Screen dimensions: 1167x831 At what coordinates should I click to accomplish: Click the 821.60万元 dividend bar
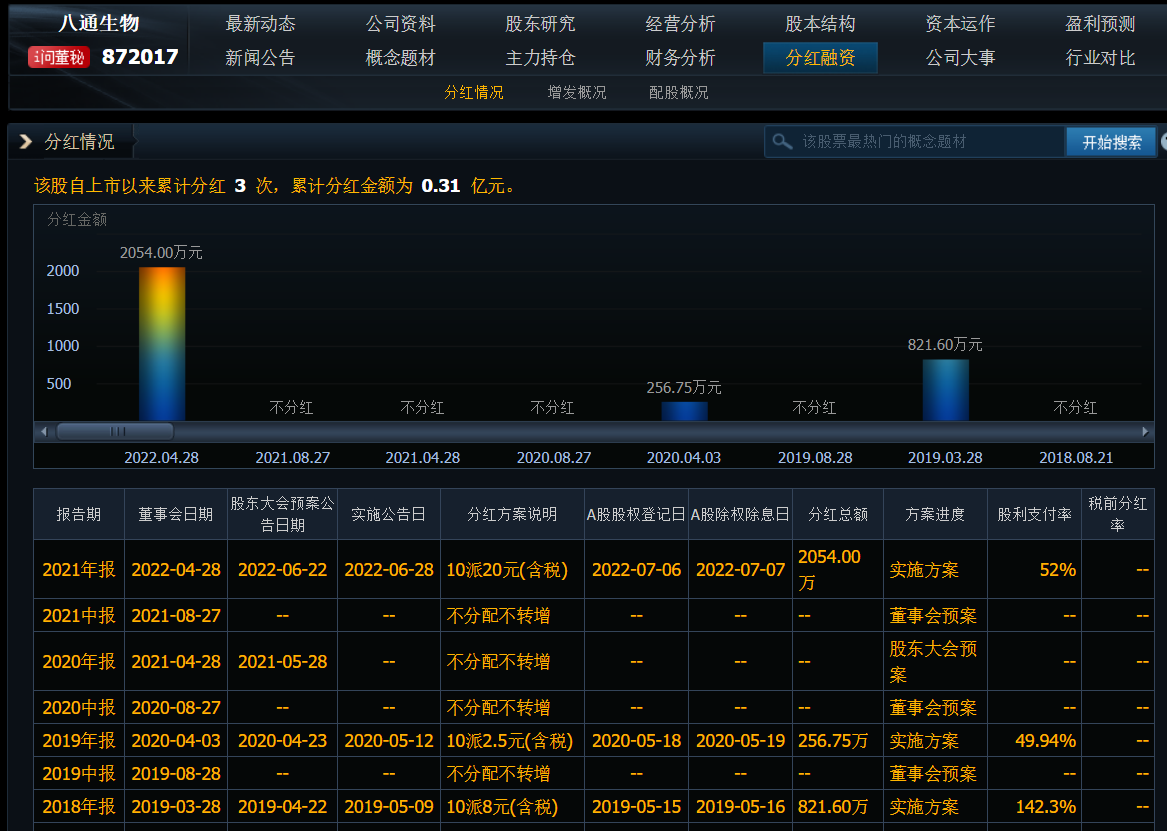[945, 391]
